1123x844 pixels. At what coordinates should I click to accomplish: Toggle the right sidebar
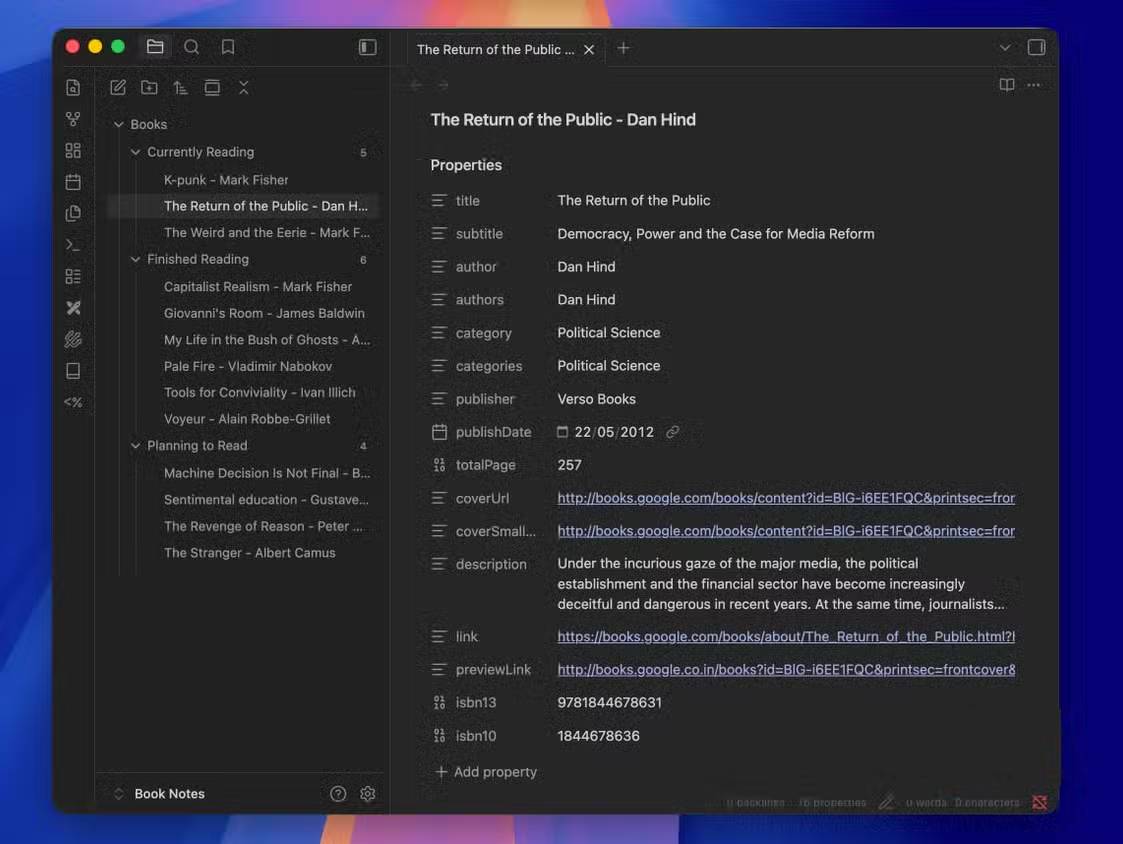[x=1036, y=48]
